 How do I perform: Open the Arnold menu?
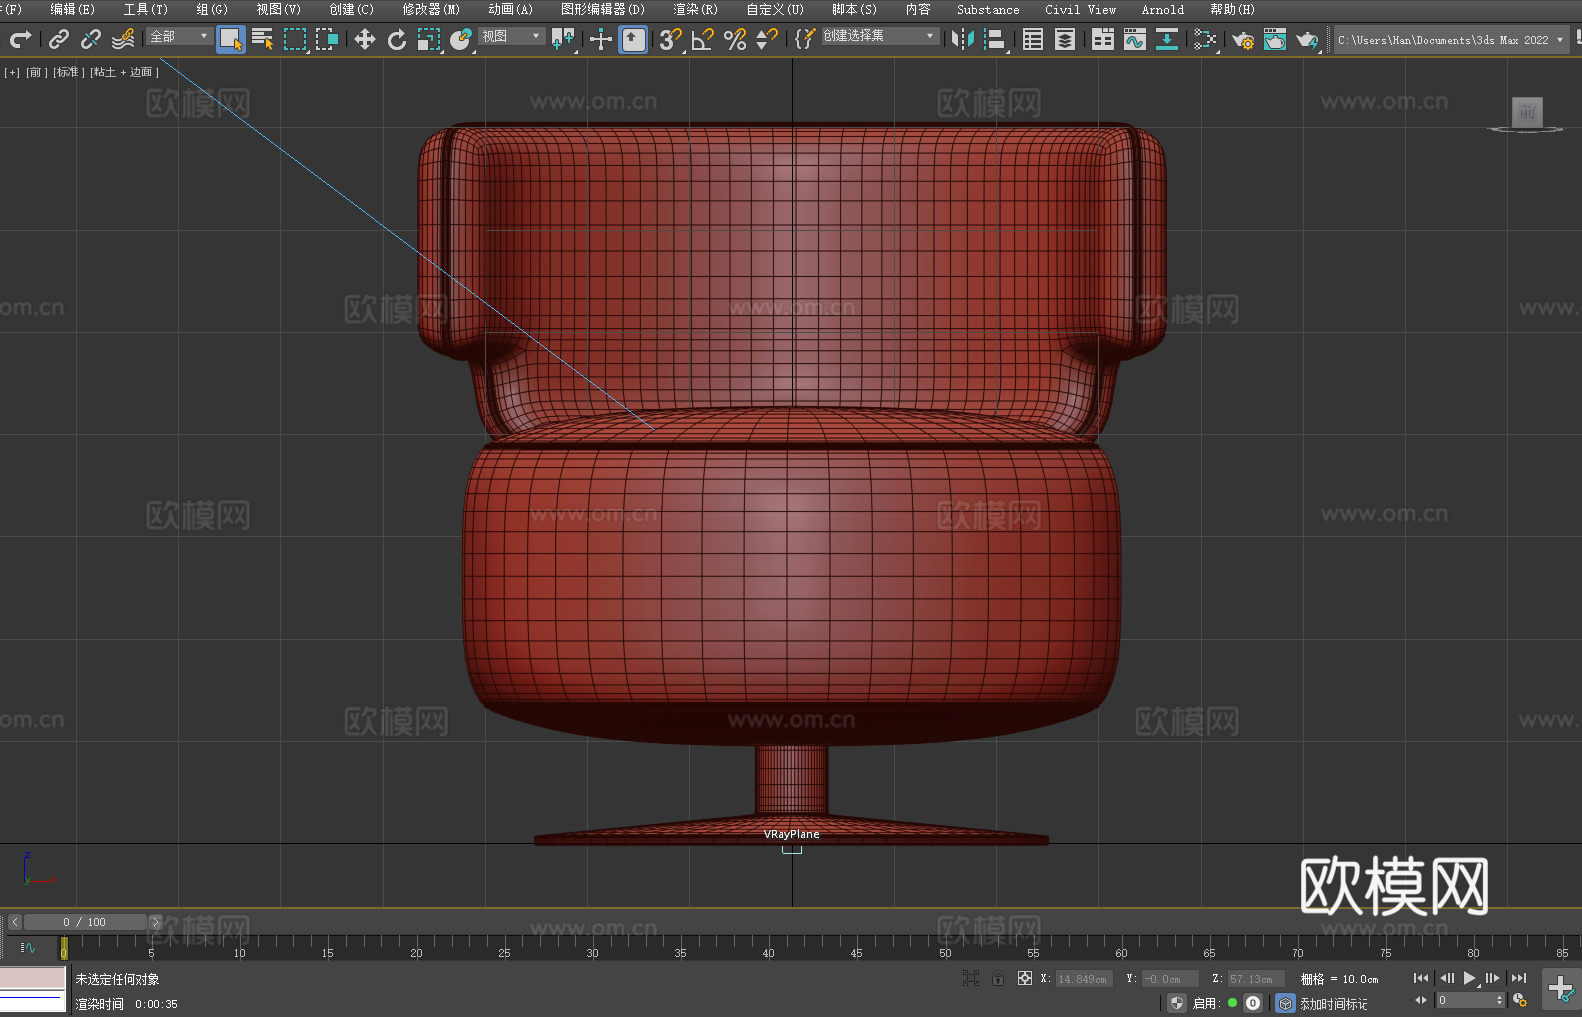tap(1163, 9)
